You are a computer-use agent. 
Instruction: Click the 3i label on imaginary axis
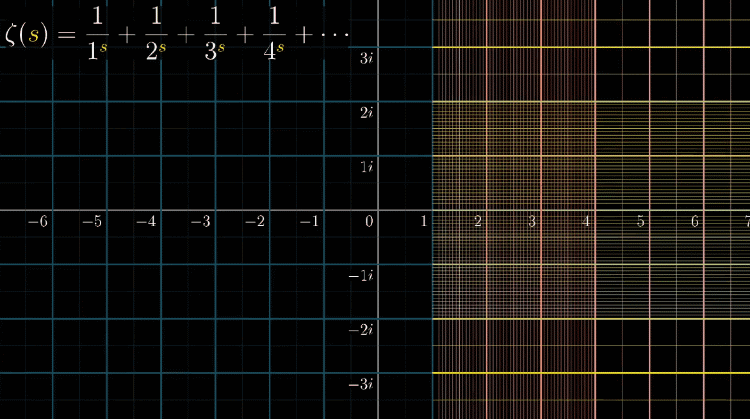click(367, 58)
